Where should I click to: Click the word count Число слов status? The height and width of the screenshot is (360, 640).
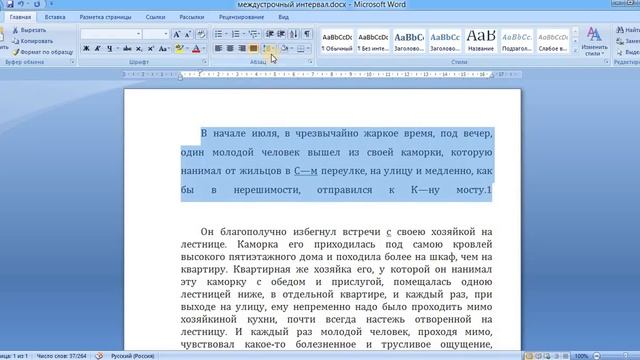pos(62,356)
